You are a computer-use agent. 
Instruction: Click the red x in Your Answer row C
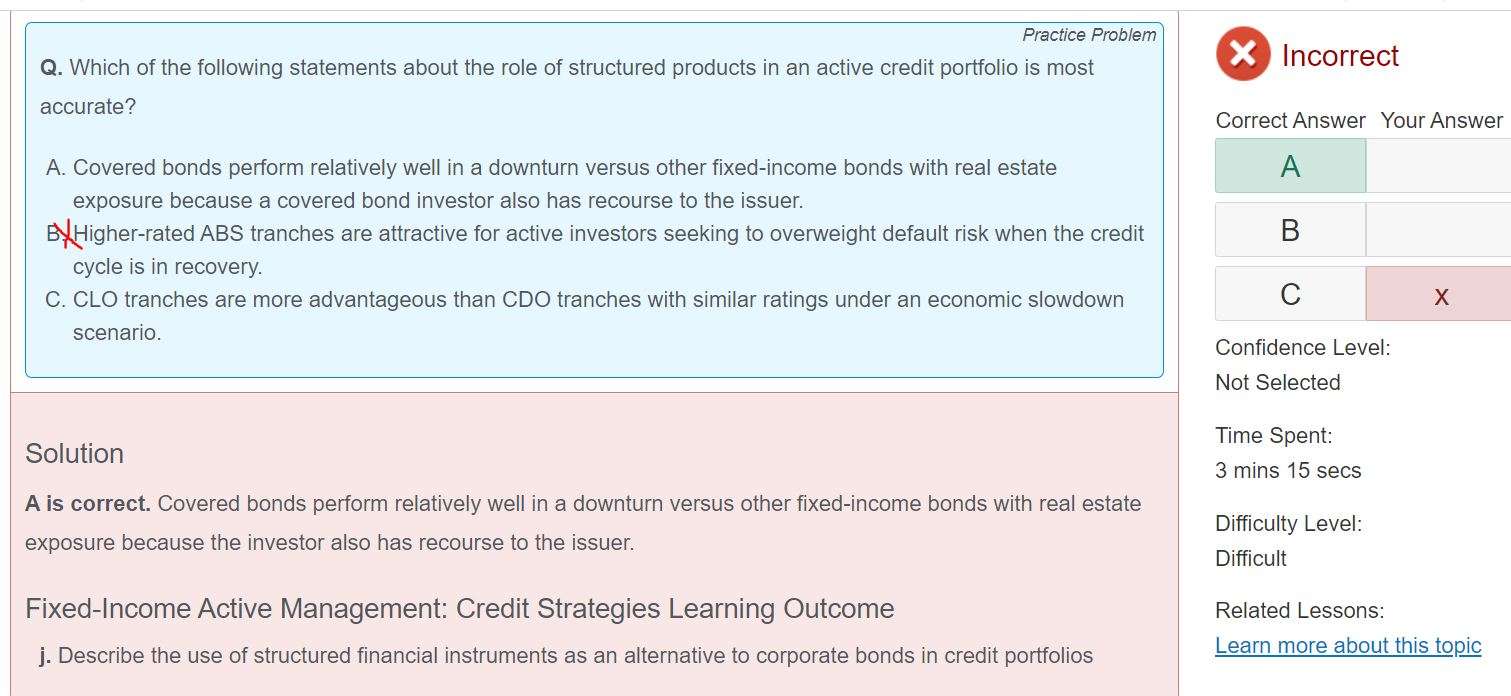(1440, 294)
